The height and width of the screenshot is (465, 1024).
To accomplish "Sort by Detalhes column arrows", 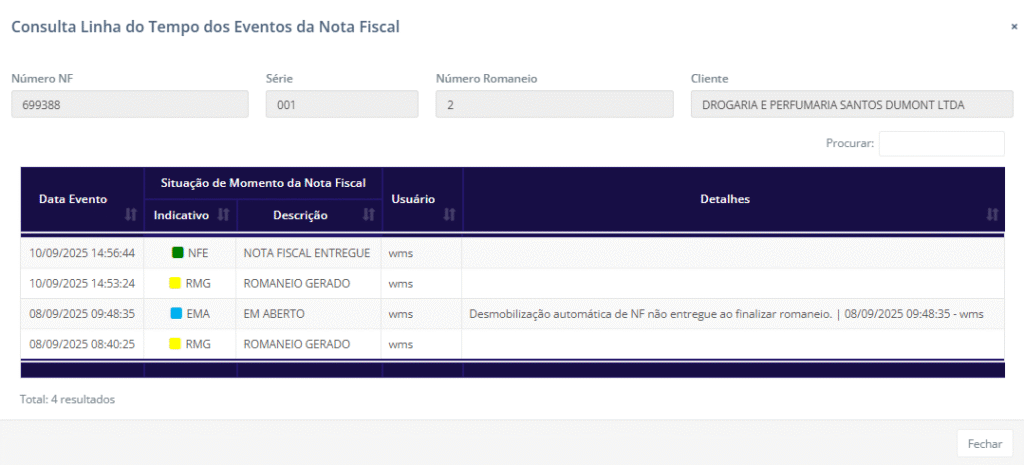I will click(991, 215).
